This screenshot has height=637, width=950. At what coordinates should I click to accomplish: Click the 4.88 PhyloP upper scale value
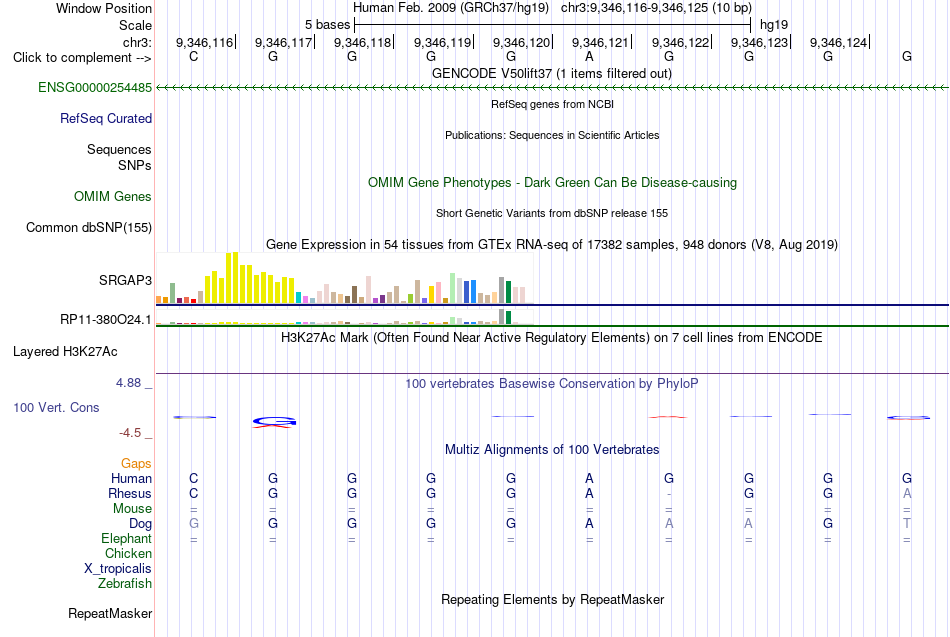click(128, 383)
